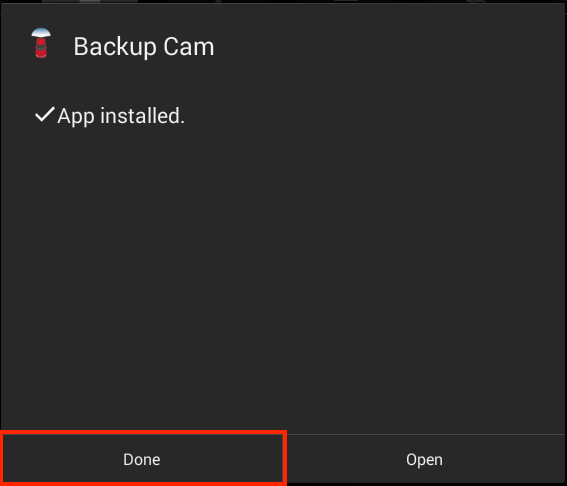Click the Backup Cam title text
This screenshot has width=567, height=486.
[144, 47]
